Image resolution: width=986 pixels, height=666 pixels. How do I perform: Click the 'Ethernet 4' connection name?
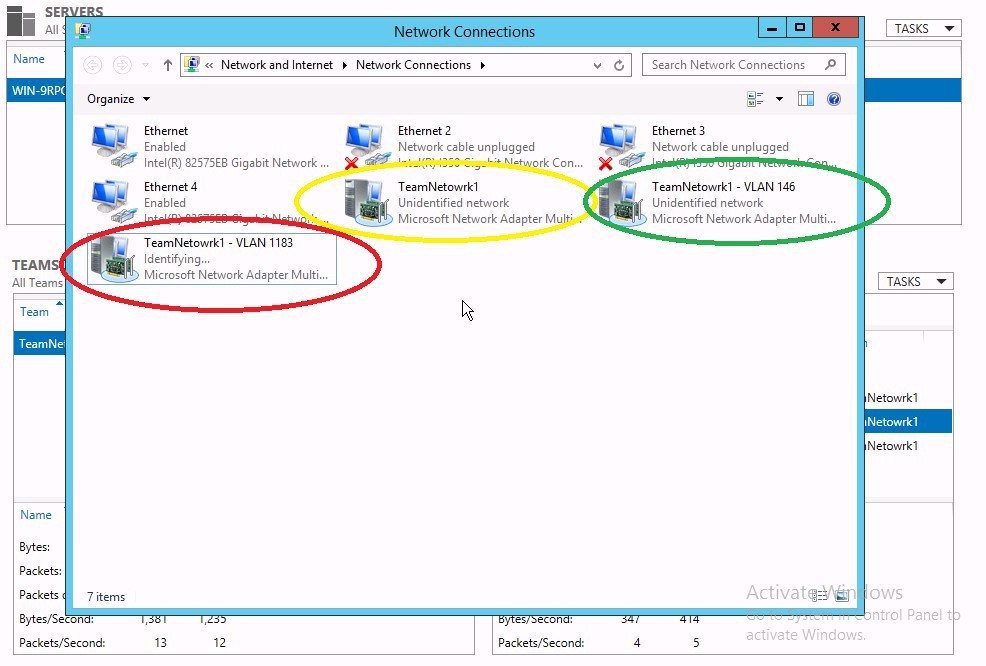(x=170, y=187)
